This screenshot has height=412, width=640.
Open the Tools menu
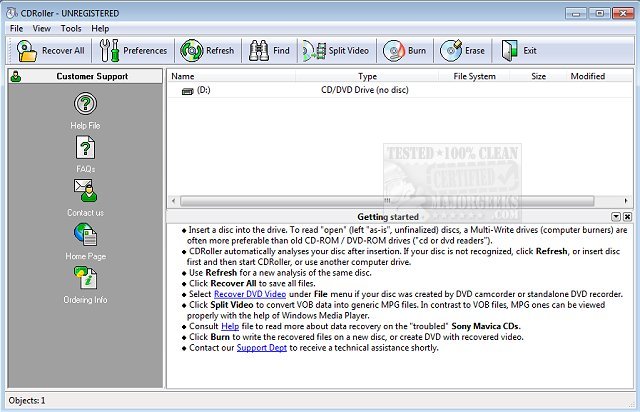(71, 28)
